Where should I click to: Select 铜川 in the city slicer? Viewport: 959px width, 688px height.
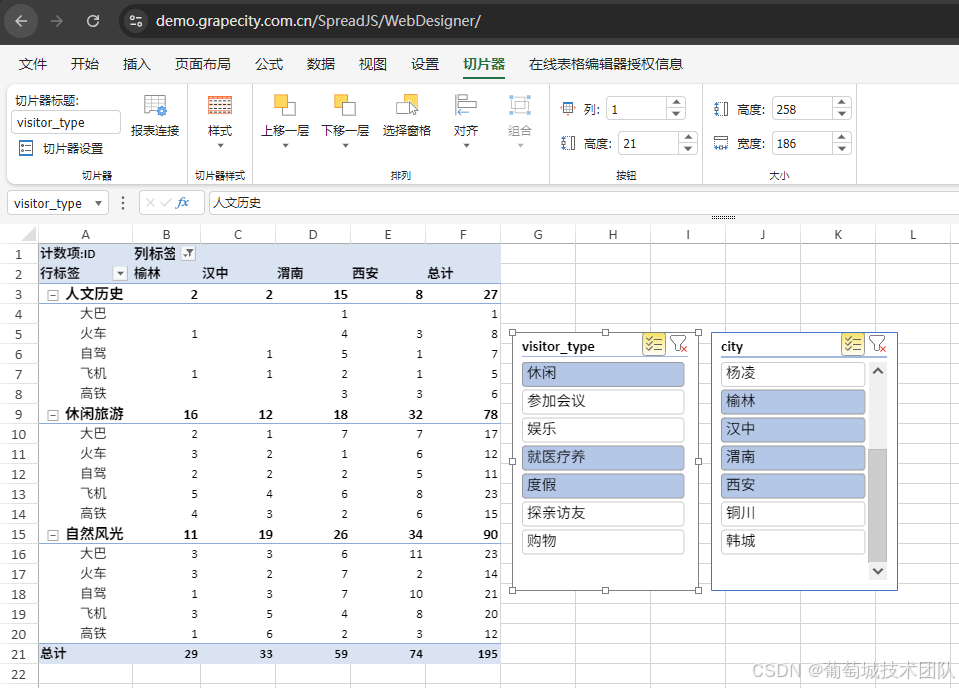[793, 513]
